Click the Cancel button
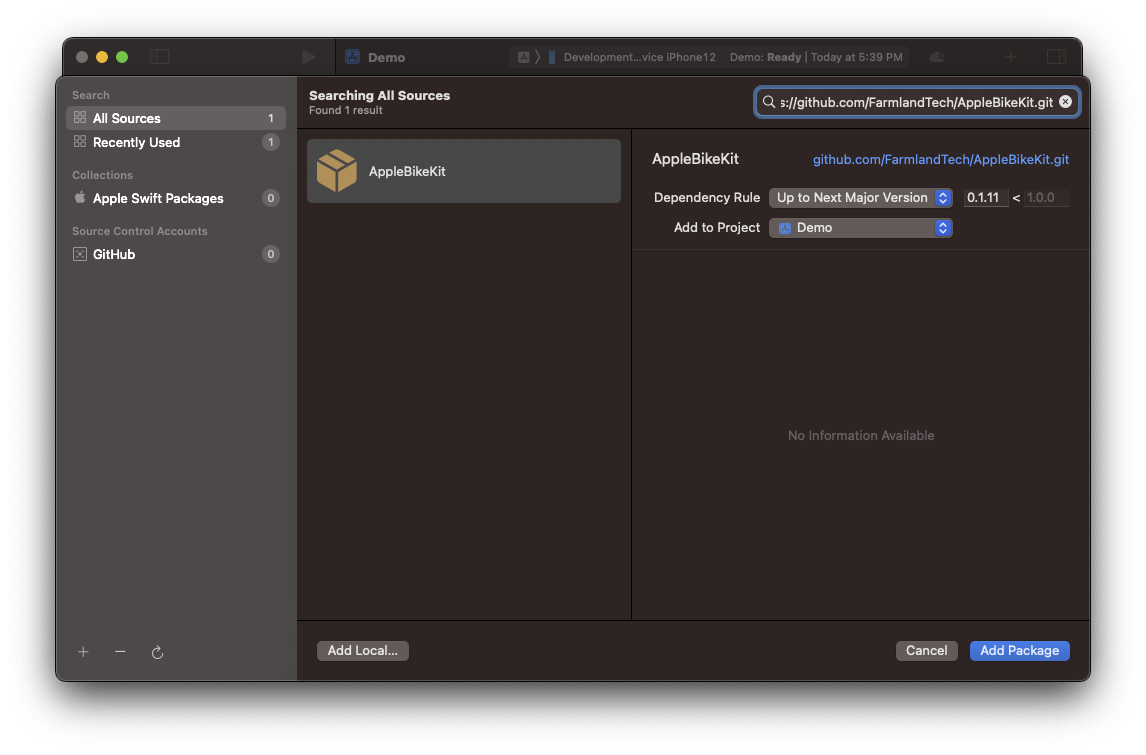1146x755 pixels. click(926, 650)
